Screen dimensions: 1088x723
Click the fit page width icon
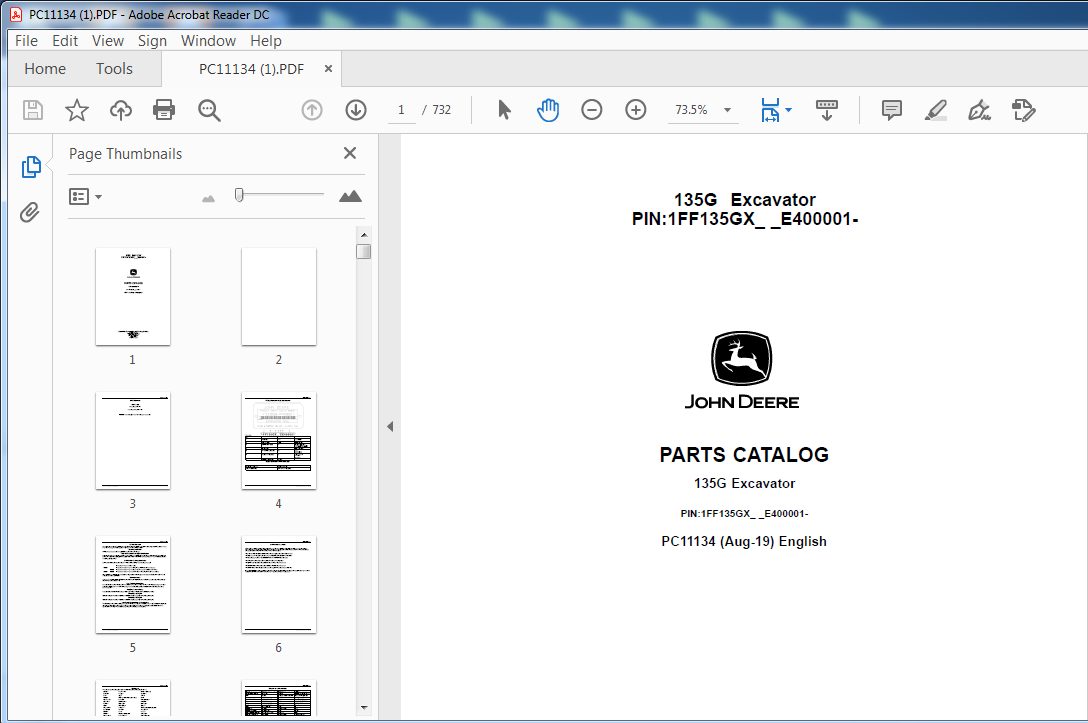pyautogui.click(x=770, y=110)
